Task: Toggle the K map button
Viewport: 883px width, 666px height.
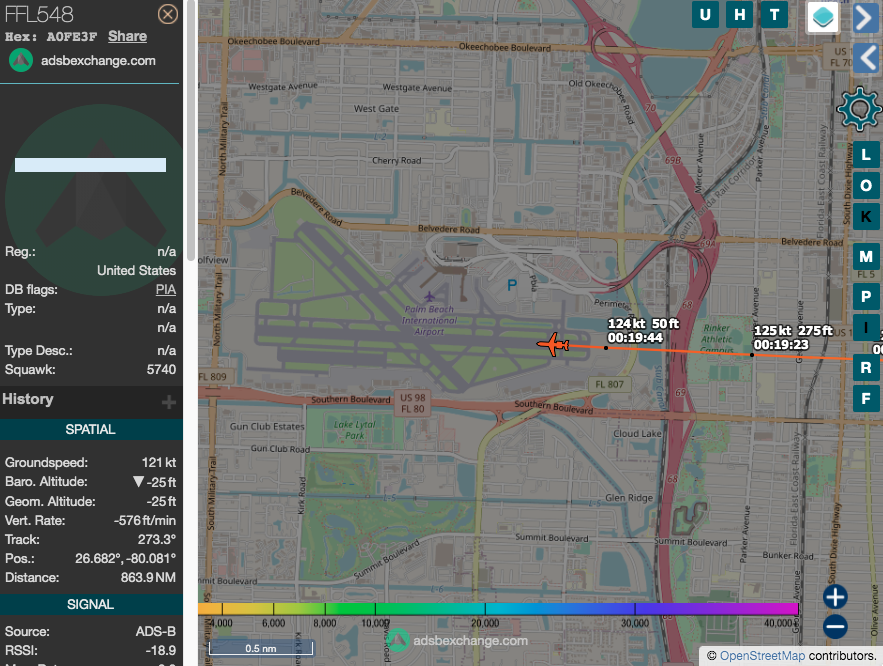Action: pos(866,217)
